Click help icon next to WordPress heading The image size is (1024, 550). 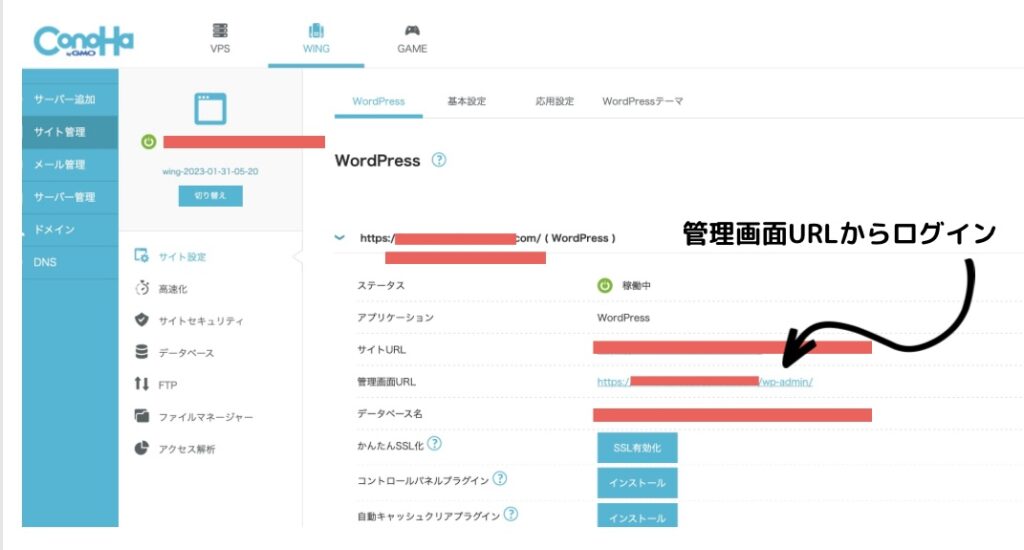(x=439, y=160)
